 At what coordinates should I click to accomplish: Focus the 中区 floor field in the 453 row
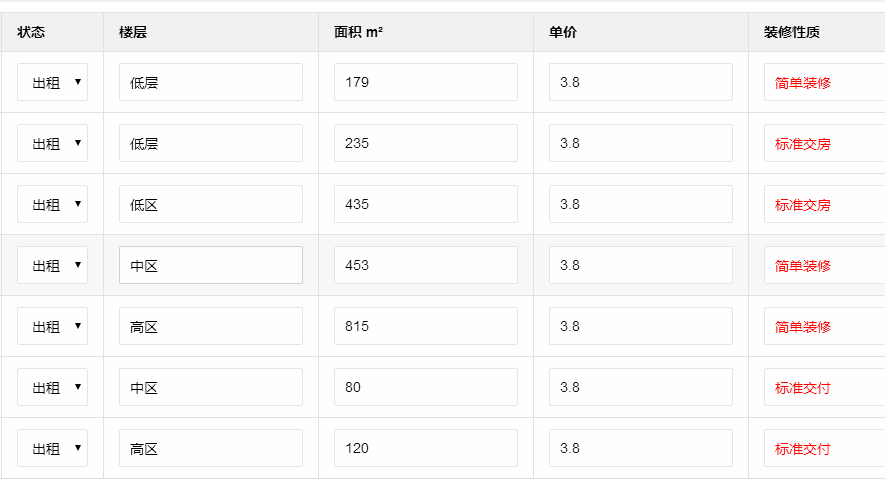(210, 265)
